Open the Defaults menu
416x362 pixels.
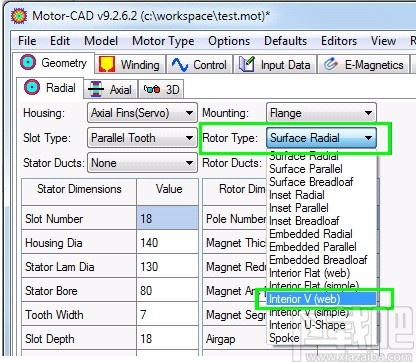click(286, 41)
